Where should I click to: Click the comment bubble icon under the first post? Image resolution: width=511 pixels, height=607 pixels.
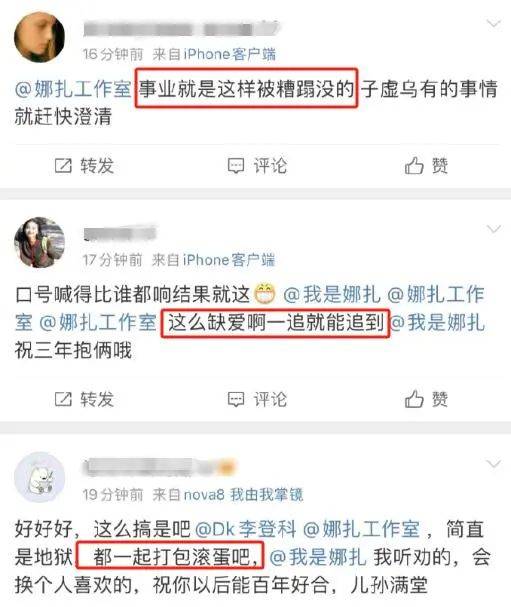click(236, 166)
